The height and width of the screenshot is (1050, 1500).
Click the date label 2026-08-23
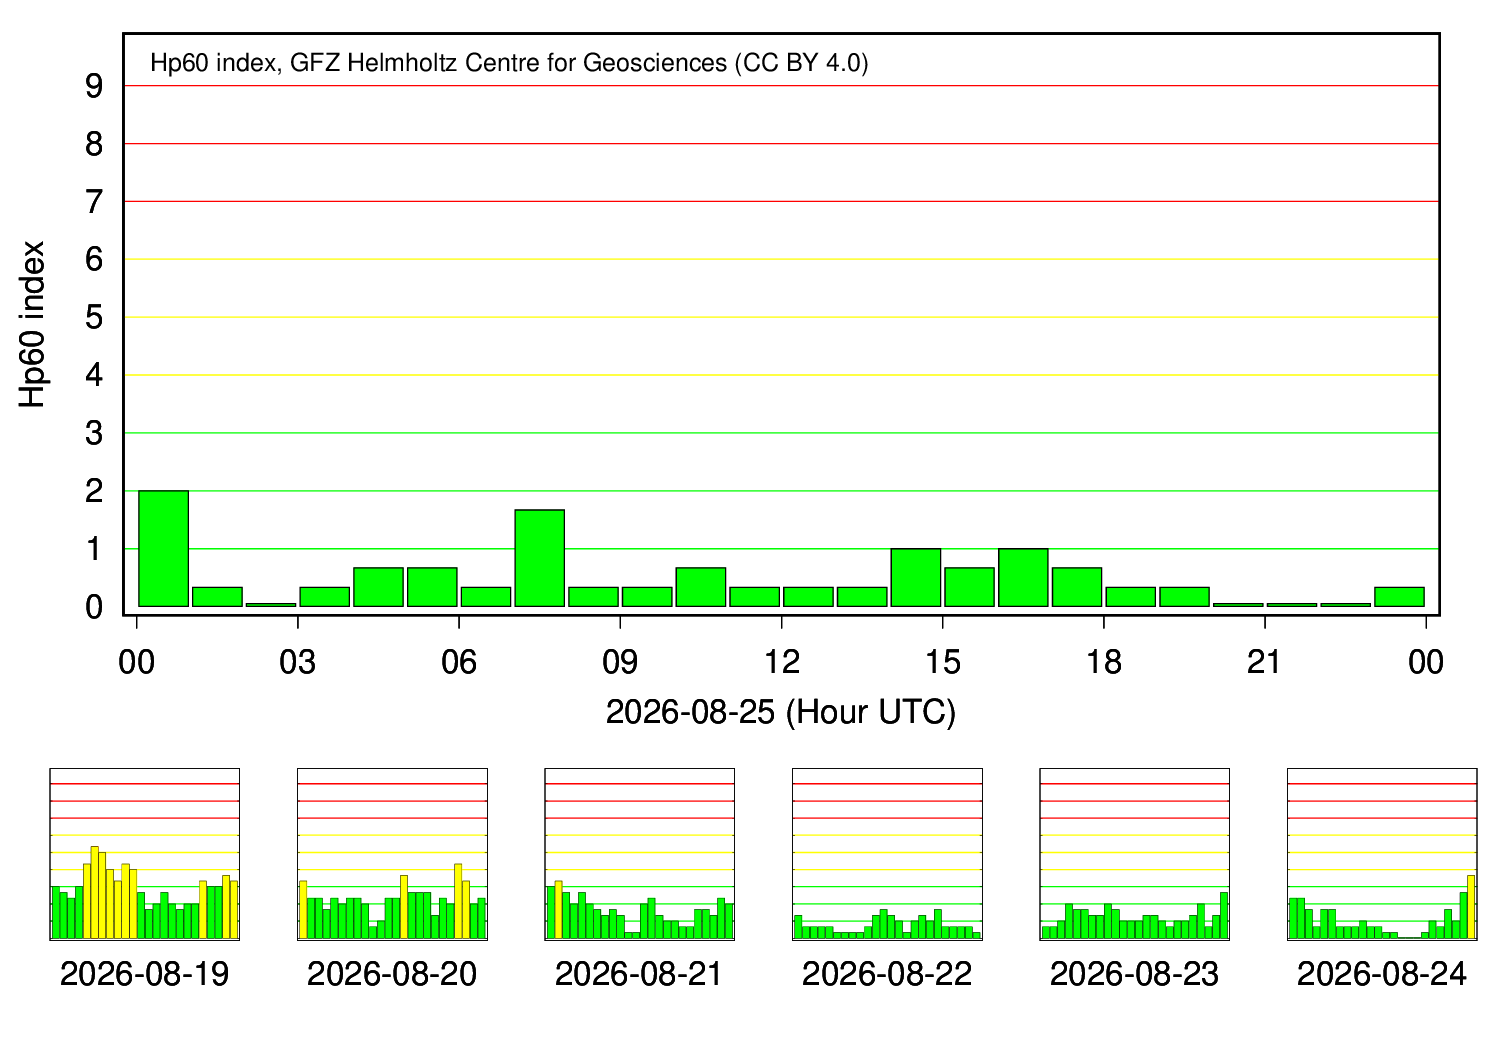pos(1135,974)
